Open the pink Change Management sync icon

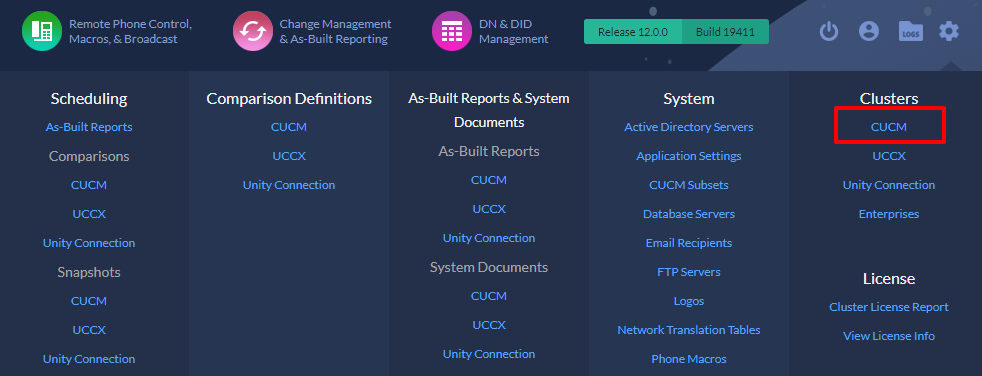253,31
